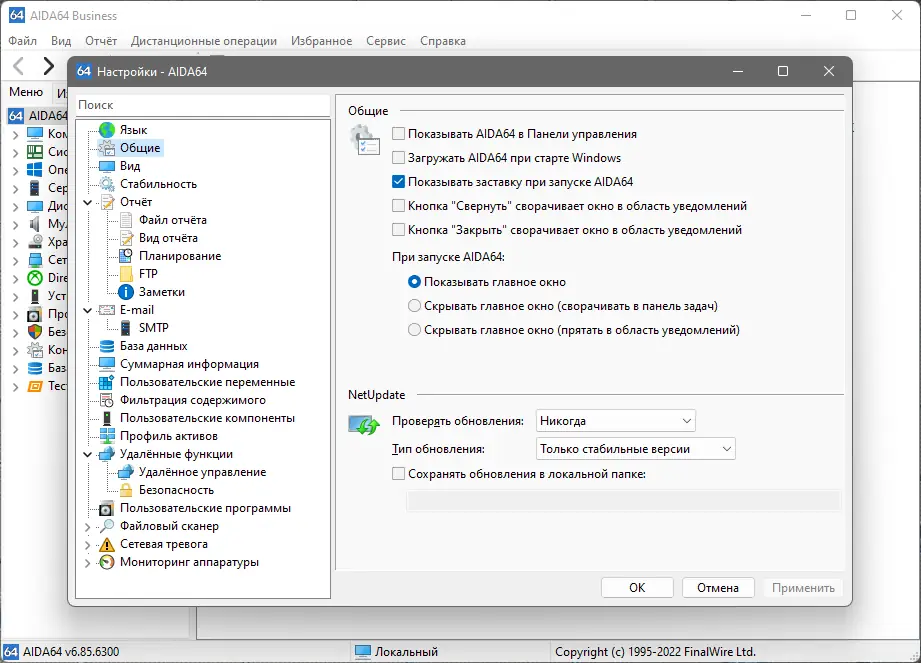Viewport: 921px width, 663px height.
Task: Toggle Кнопка "Закрыть" сворачивает окно checkbox
Action: tap(399, 230)
